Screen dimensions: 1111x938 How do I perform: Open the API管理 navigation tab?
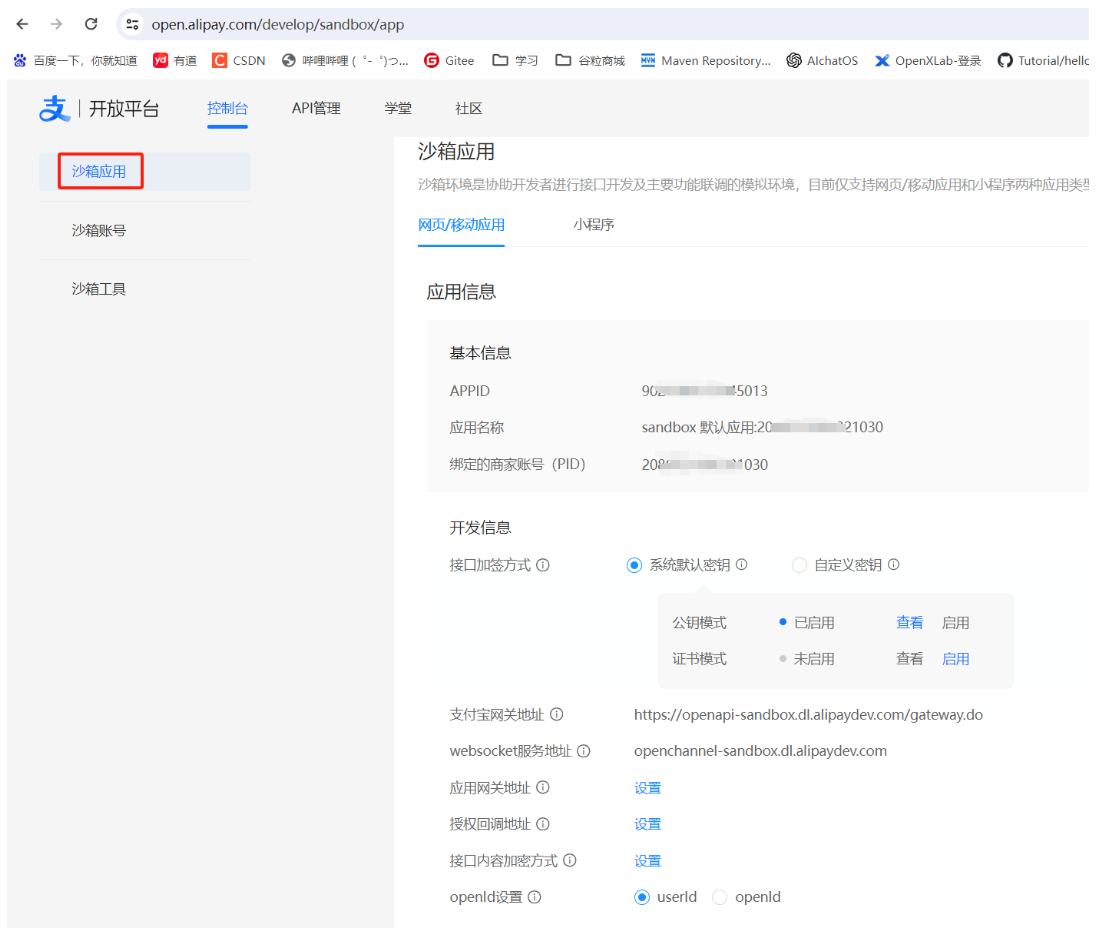click(x=316, y=108)
